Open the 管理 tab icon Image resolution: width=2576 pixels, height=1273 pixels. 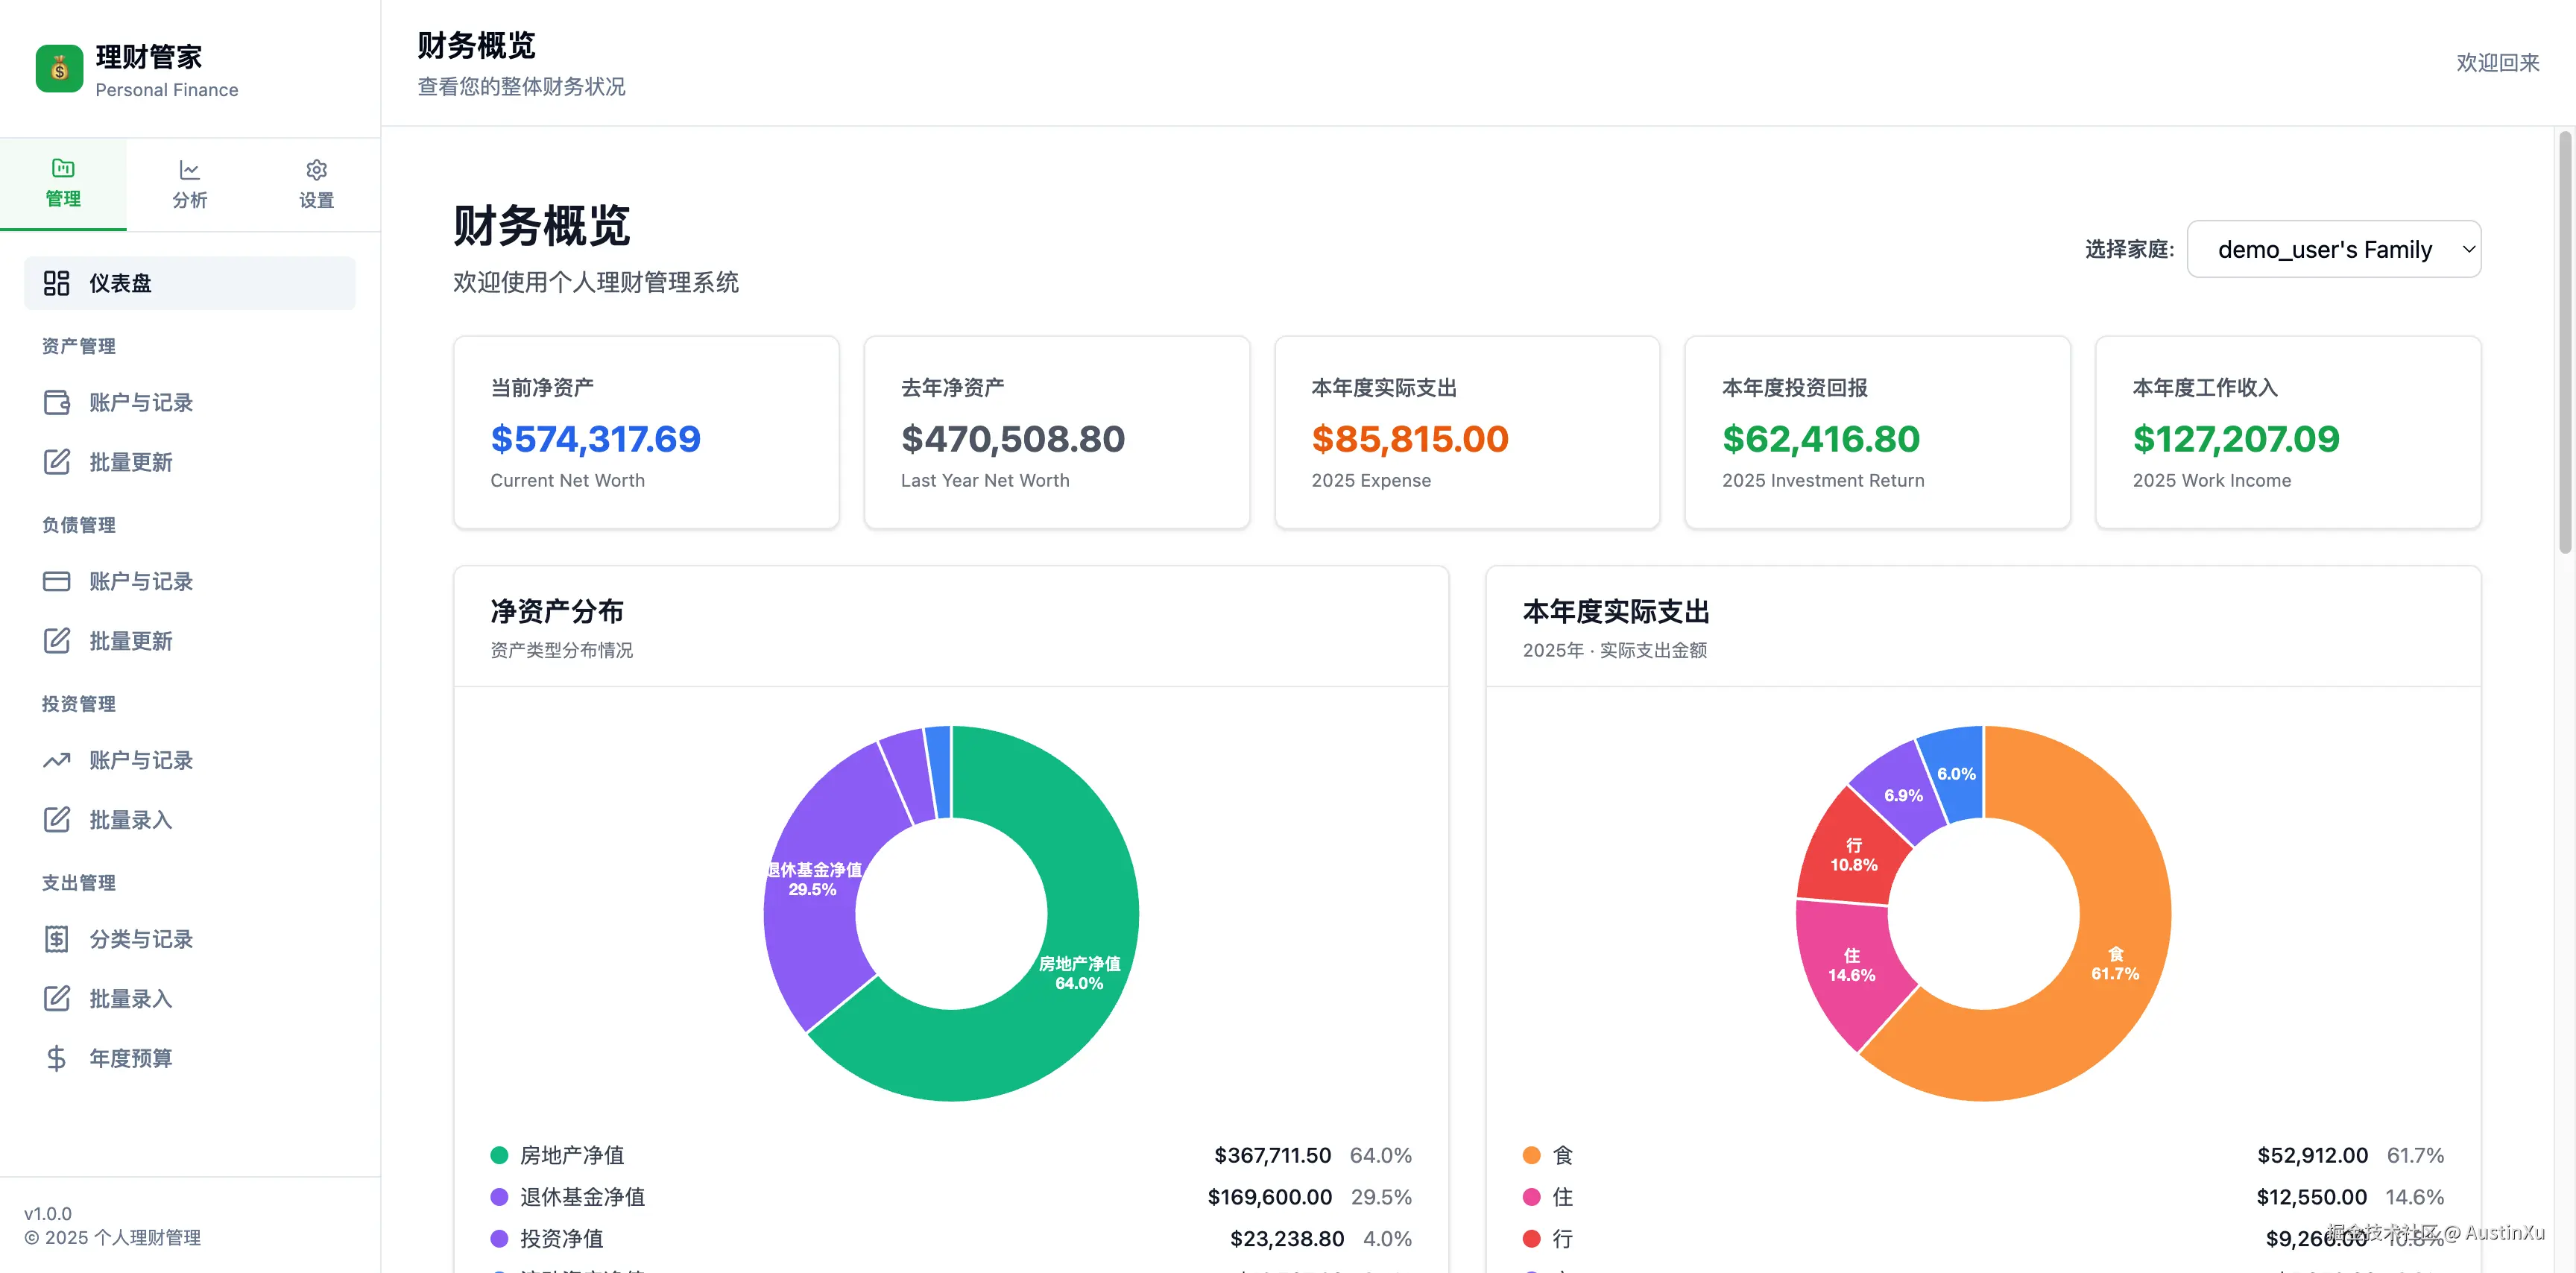click(63, 170)
